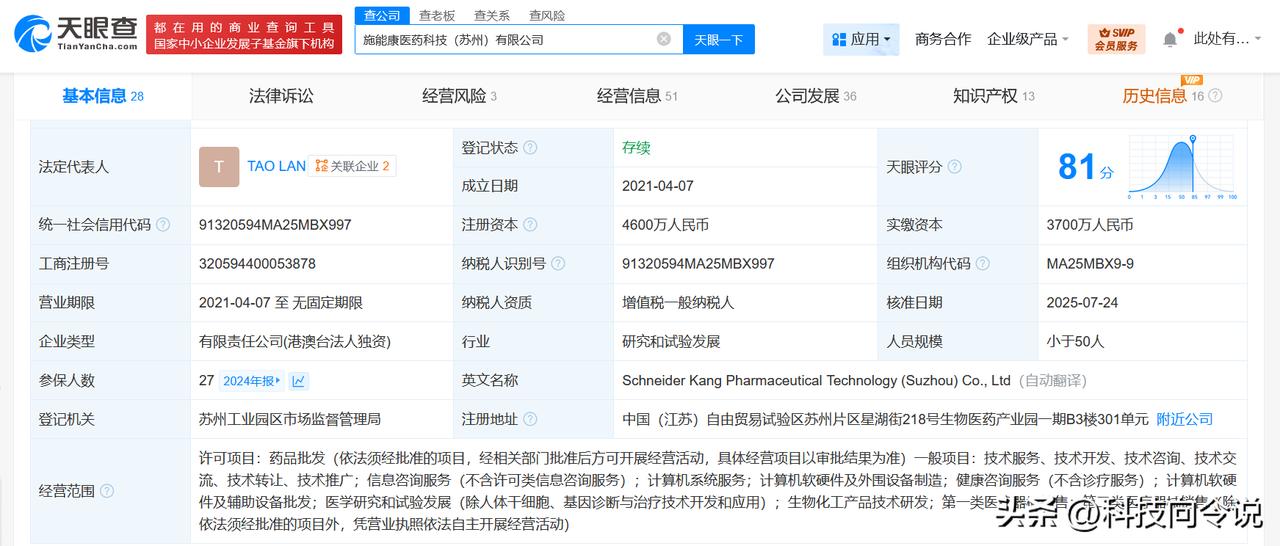Click the T avatar of legal representative
This screenshot has height=546, width=1280.
point(219,167)
